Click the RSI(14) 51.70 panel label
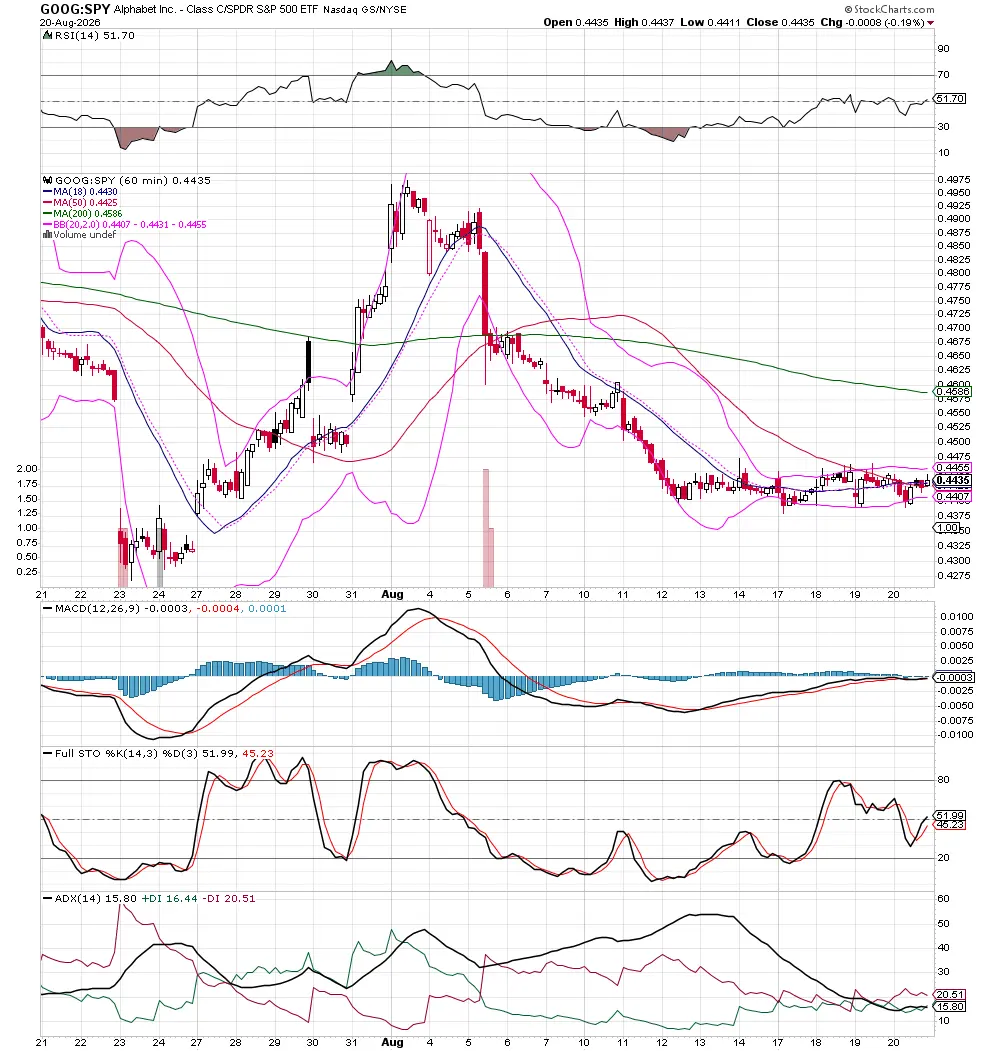The width and height of the screenshot is (990, 1051). pos(95,36)
